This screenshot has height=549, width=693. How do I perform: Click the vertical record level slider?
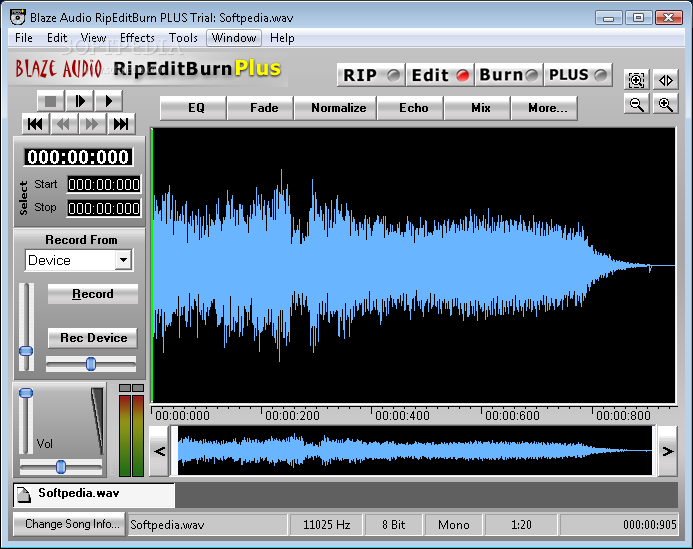[x=26, y=327]
